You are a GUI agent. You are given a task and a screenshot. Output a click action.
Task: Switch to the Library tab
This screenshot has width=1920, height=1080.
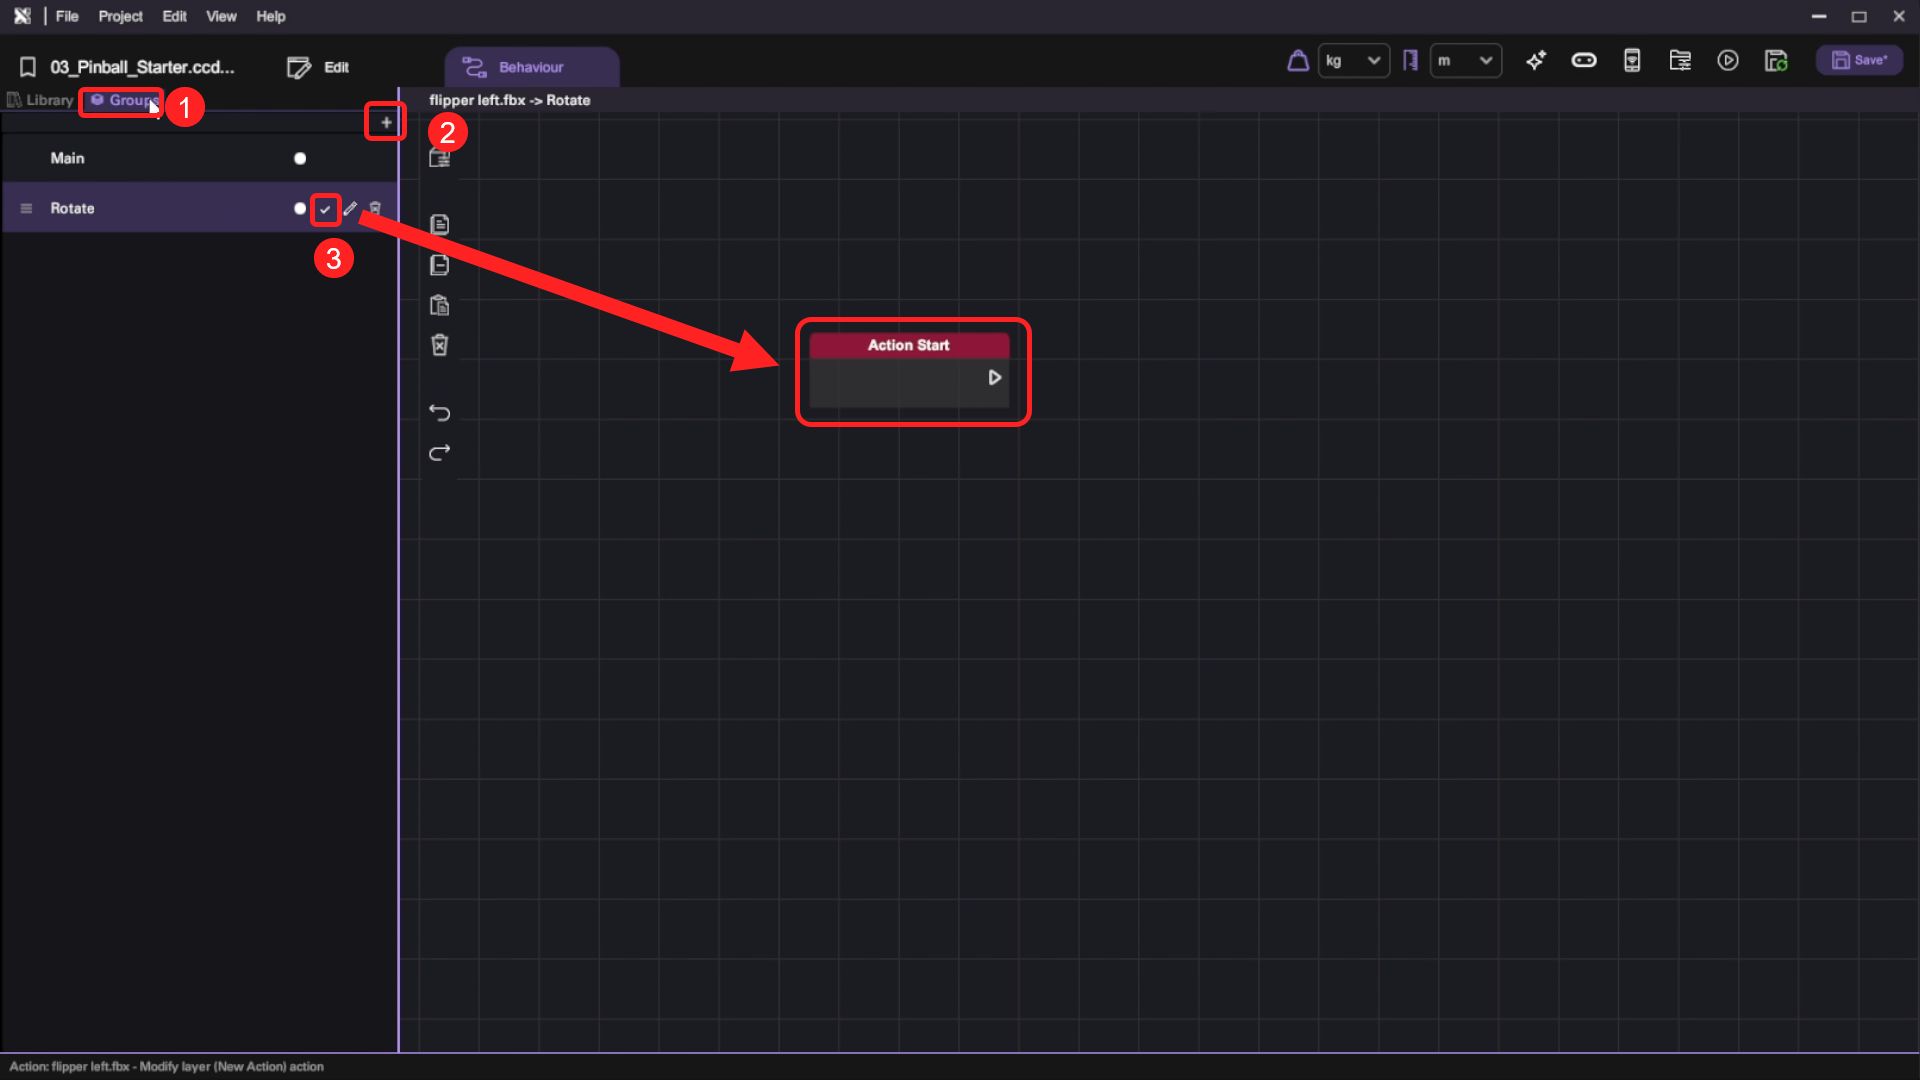[x=40, y=100]
